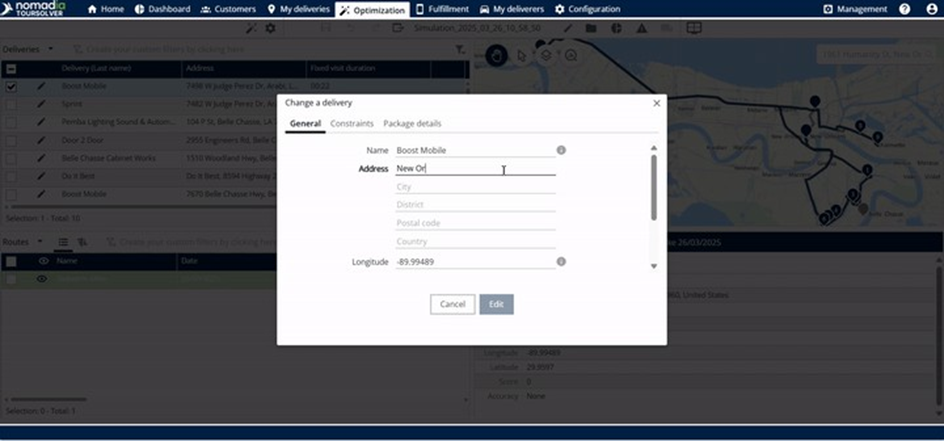Screen dimensions: 944x441
Task: Open the Package details tab
Action: (x=412, y=123)
